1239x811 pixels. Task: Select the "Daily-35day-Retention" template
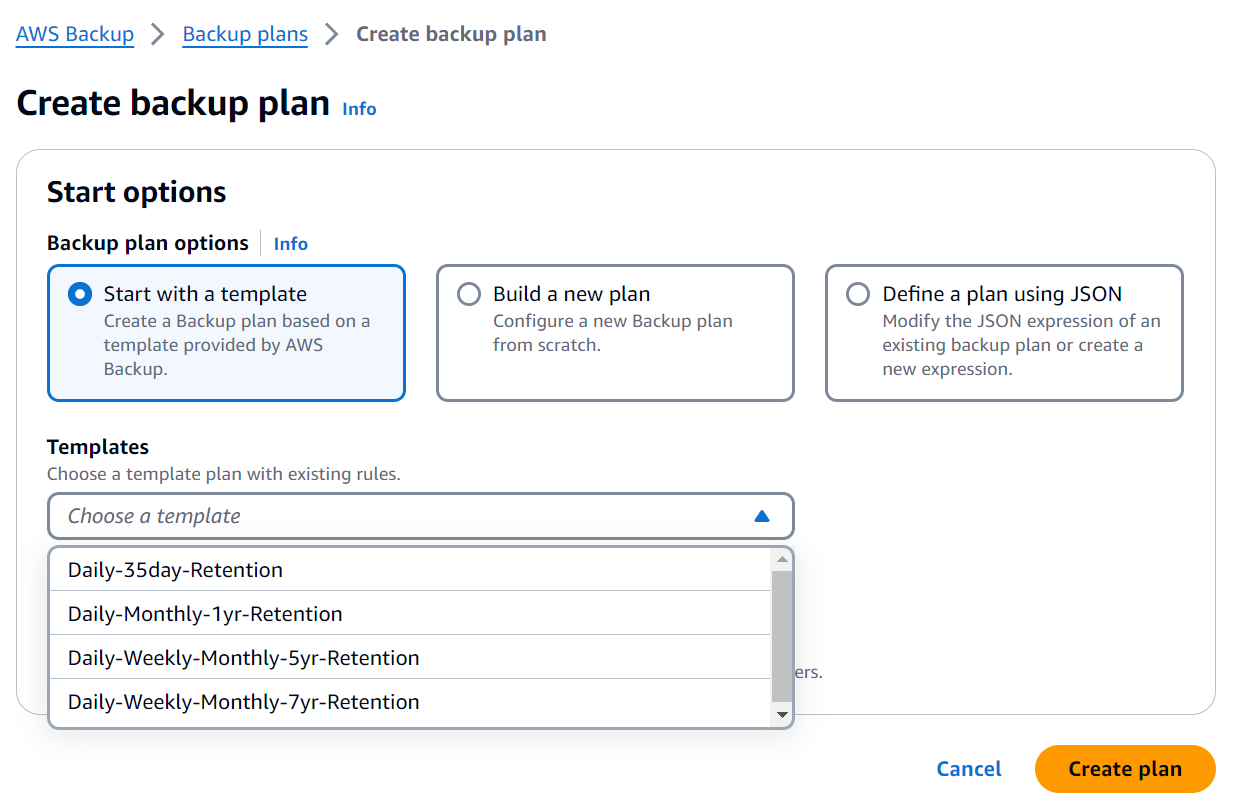[175, 569]
